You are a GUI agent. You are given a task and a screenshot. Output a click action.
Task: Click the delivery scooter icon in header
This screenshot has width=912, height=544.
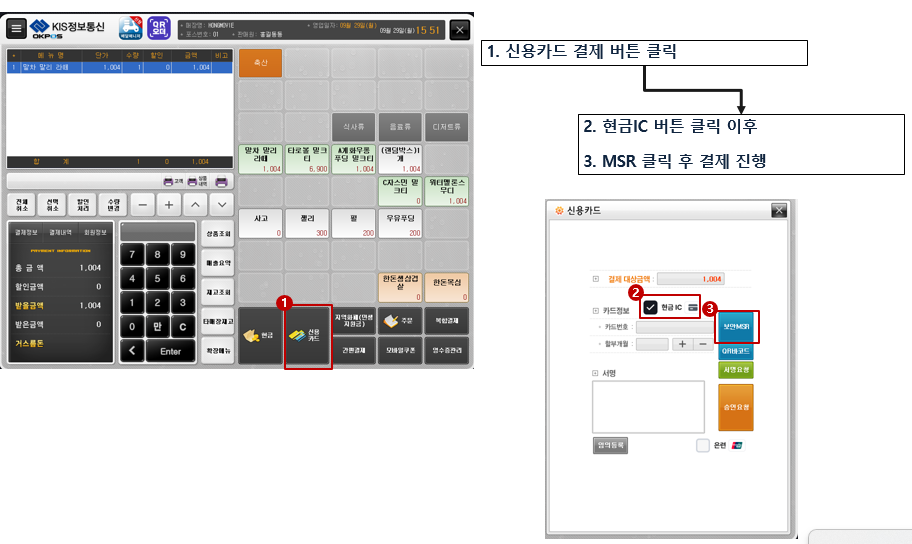pos(129,28)
